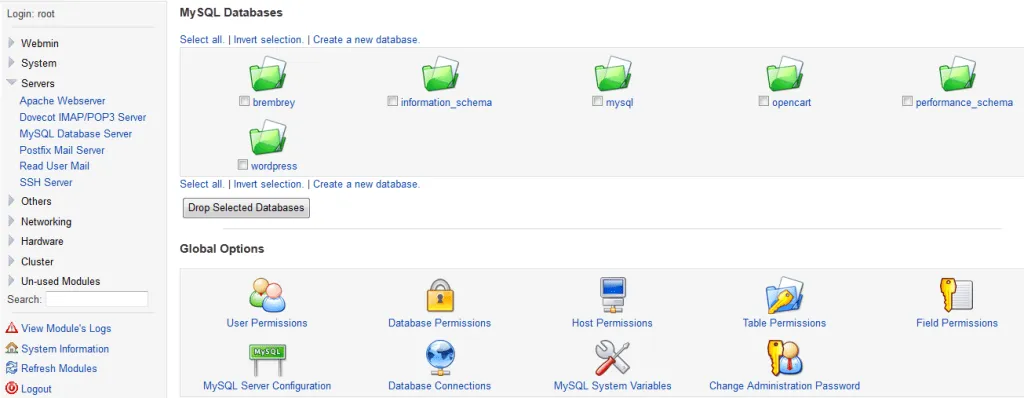
Task: Check the wordpress database checkbox
Action: 243,165
